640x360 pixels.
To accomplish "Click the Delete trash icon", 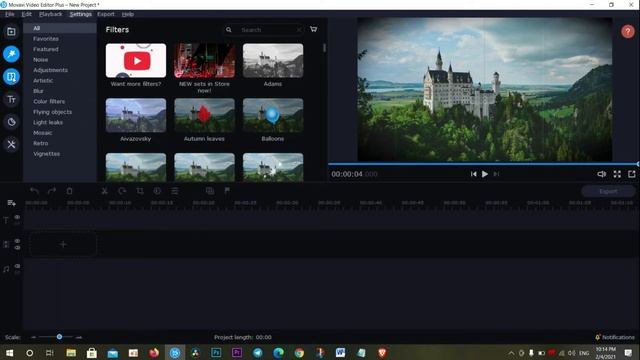I will (69, 191).
